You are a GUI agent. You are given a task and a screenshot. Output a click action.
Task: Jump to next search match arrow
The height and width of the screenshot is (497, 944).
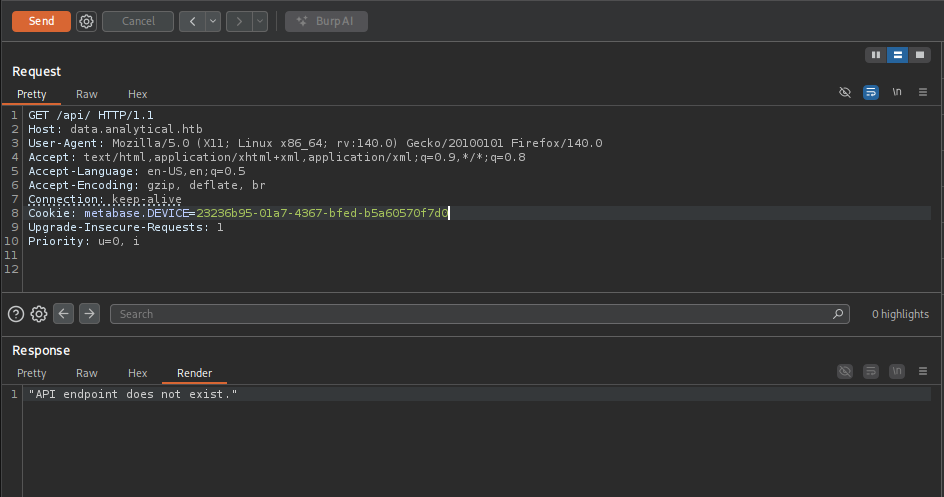click(89, 314)
